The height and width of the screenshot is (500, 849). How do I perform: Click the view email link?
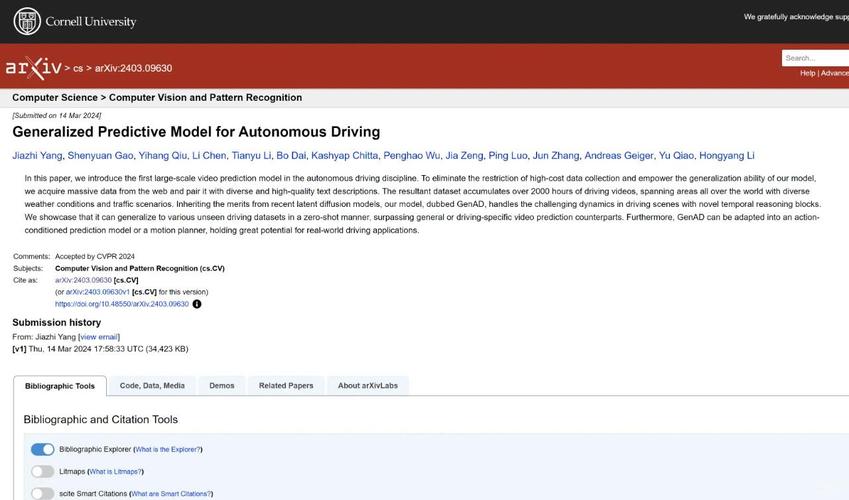tap(99, 337)
